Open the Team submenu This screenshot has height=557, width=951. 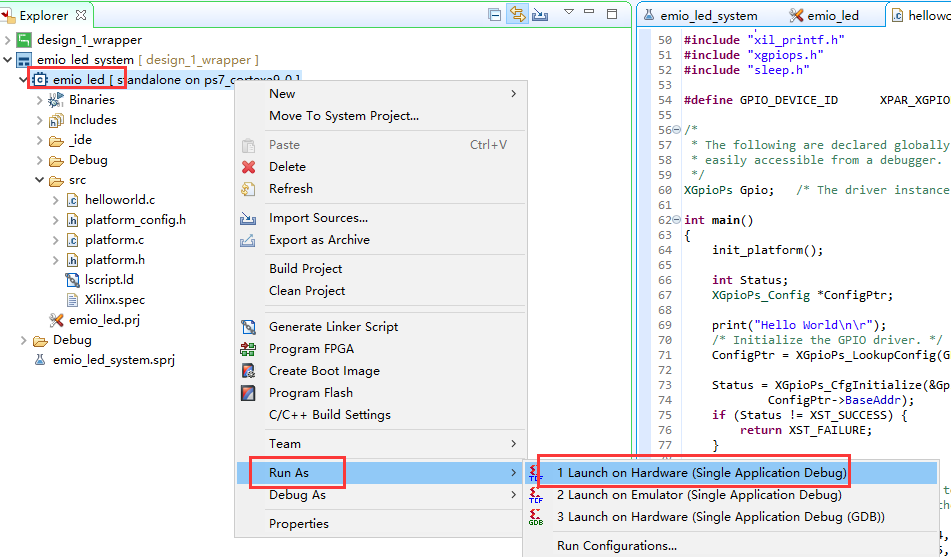(x=380, y=444)
